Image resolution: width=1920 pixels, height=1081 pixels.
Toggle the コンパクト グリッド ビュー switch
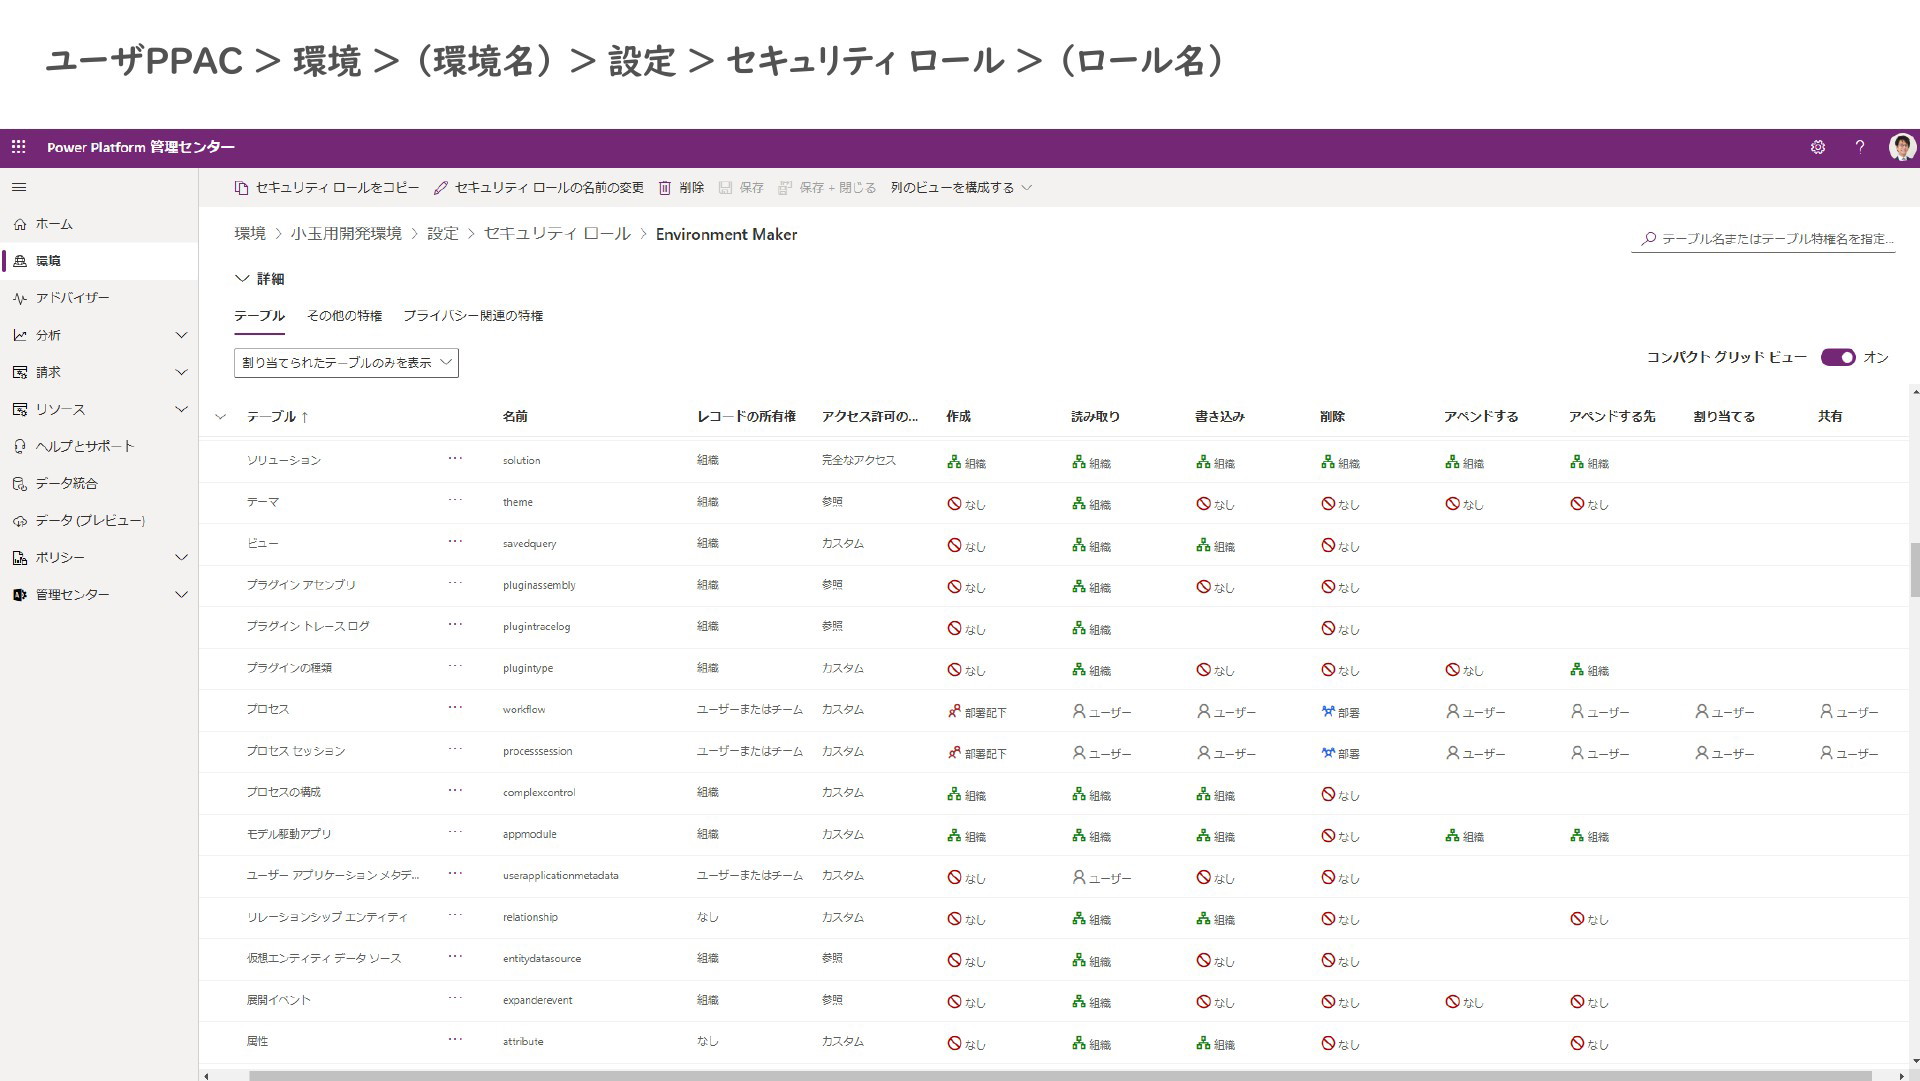coord(1838,357)
